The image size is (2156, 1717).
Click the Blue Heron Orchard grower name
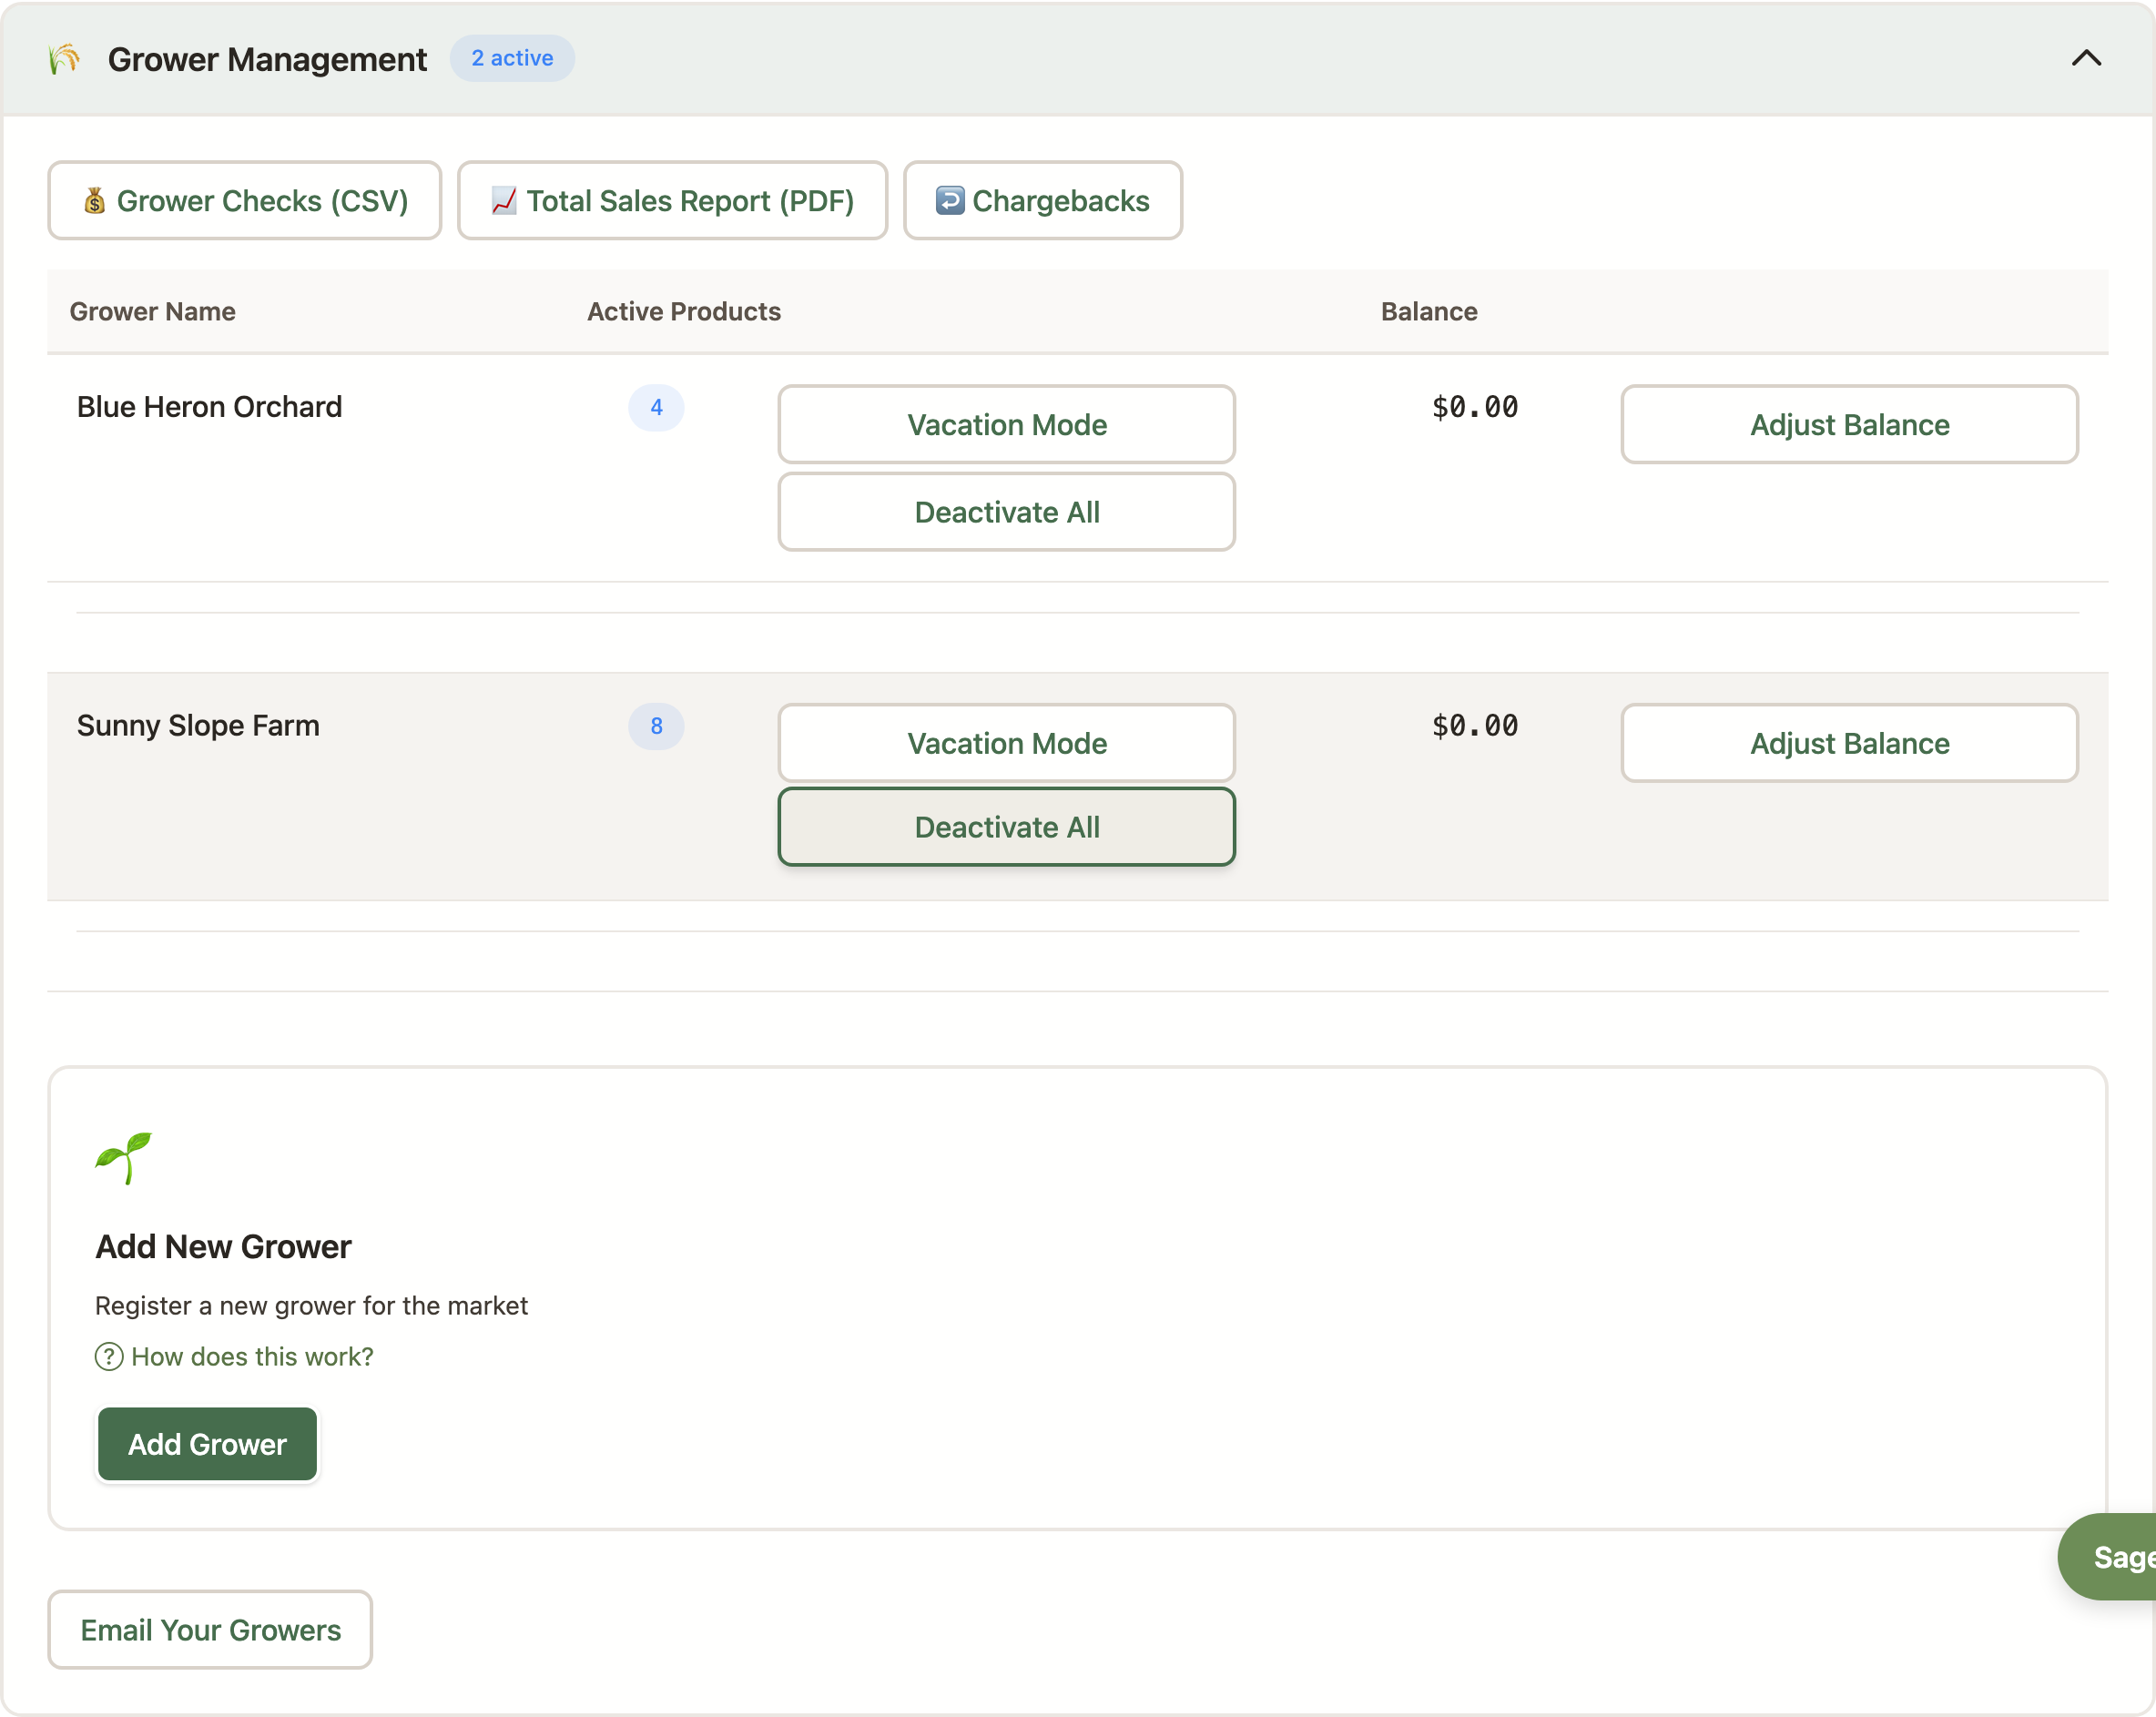pyautogui.click(x=209, y=407)
